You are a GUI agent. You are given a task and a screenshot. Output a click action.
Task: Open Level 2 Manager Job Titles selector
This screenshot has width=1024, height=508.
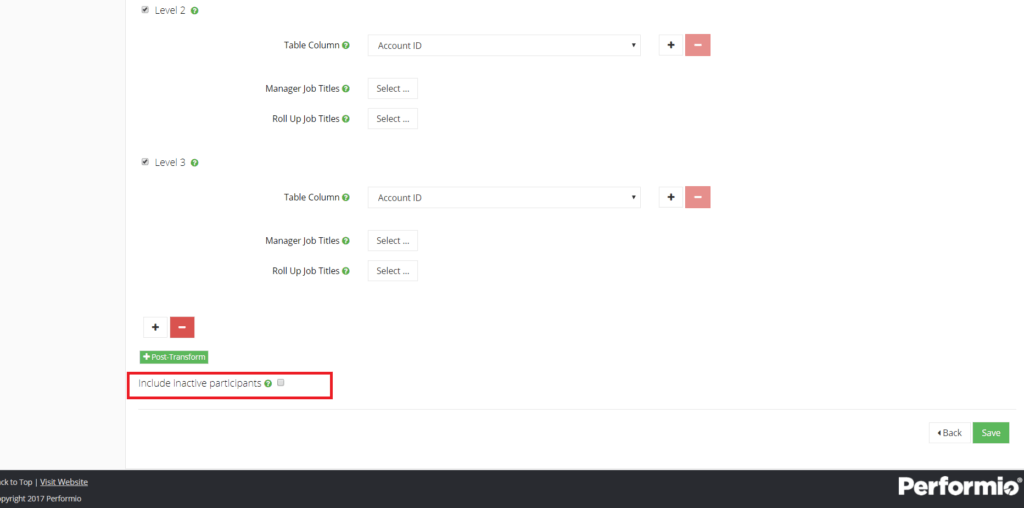pyautogui.click(x=392, y=88)
